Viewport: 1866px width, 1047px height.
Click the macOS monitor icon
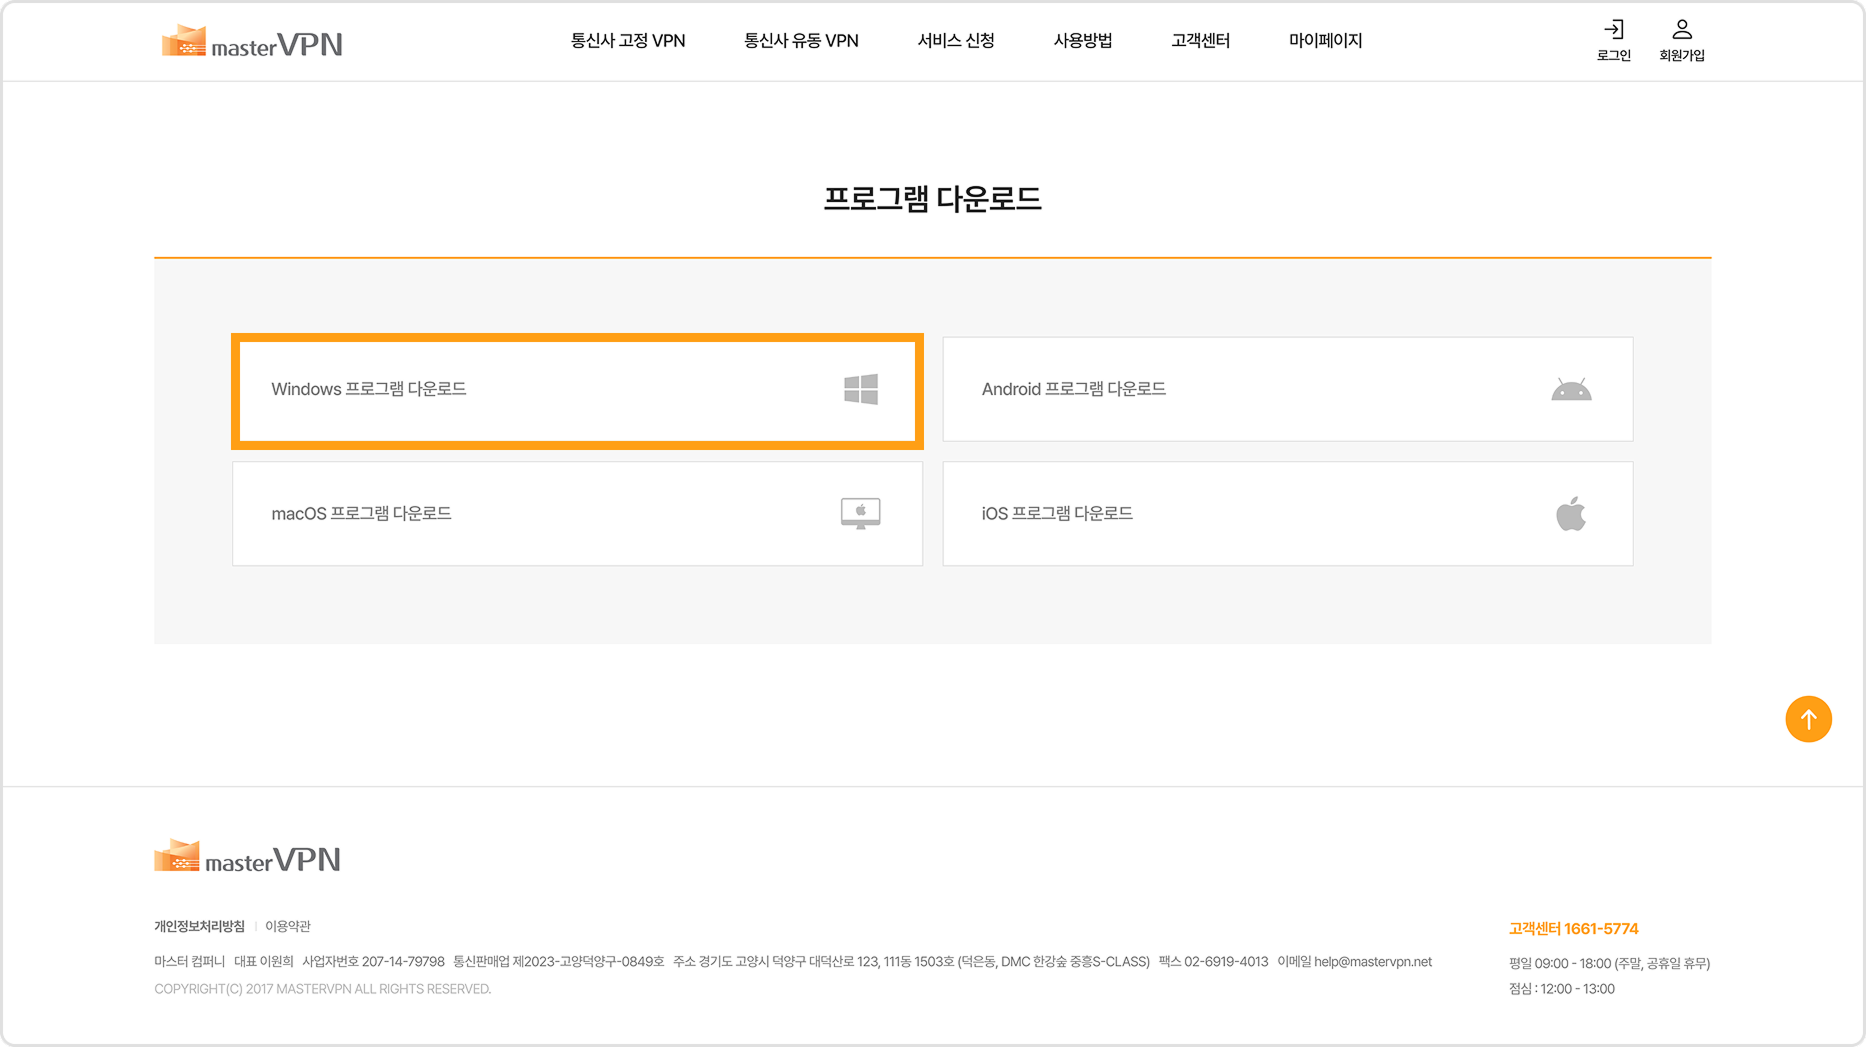point(860,513)
